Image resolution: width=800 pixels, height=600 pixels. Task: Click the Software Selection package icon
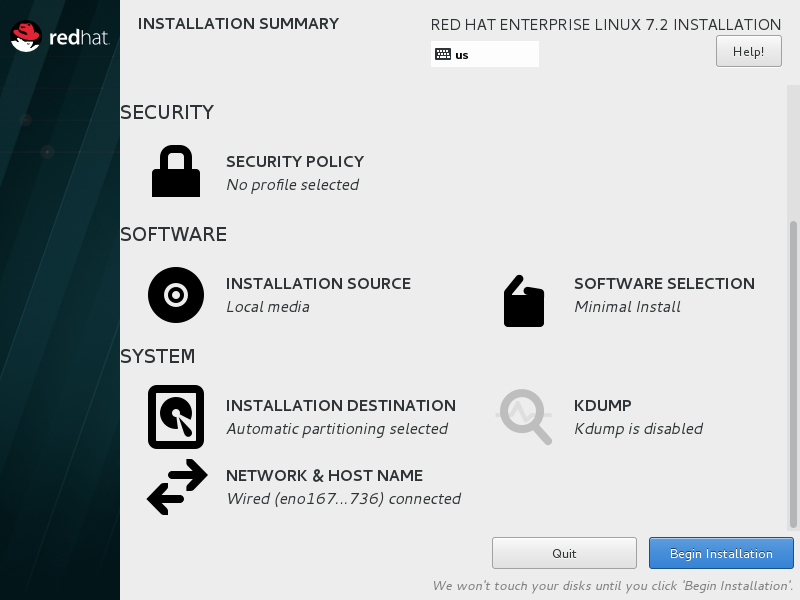pos(524,301)
